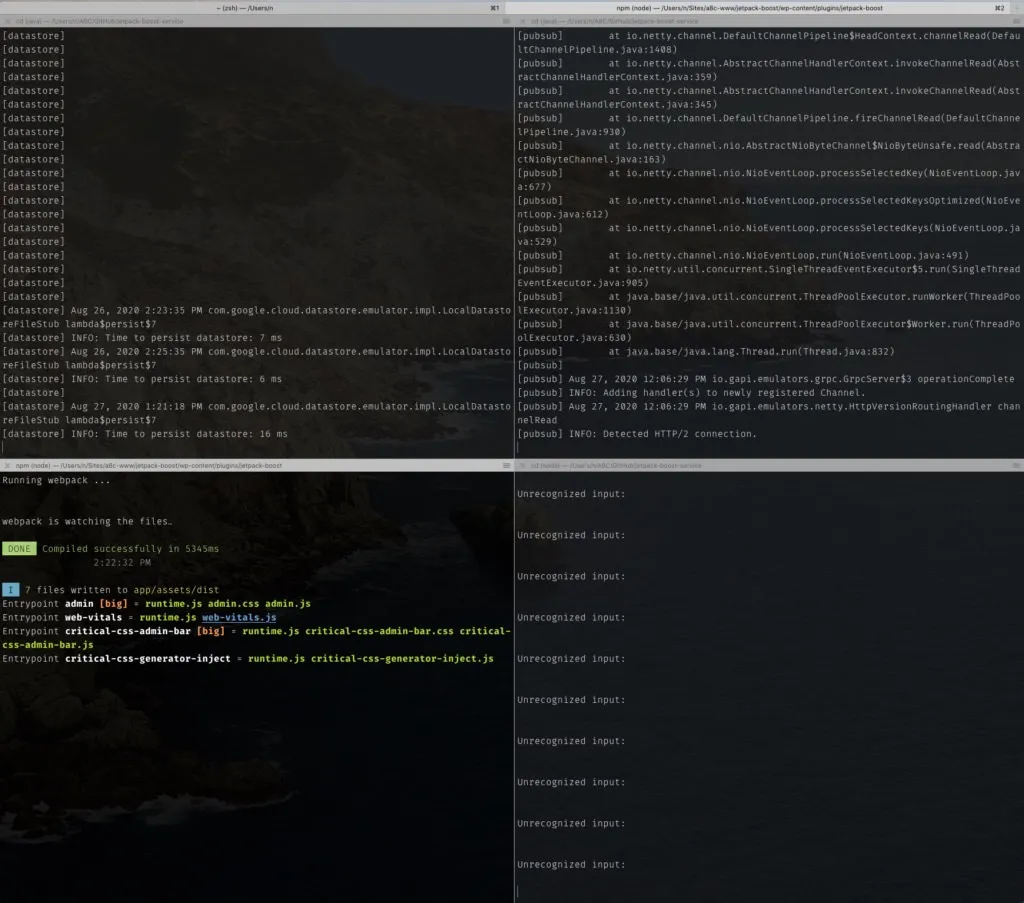Close the pubsub pane with its x icon

point(522,22)
